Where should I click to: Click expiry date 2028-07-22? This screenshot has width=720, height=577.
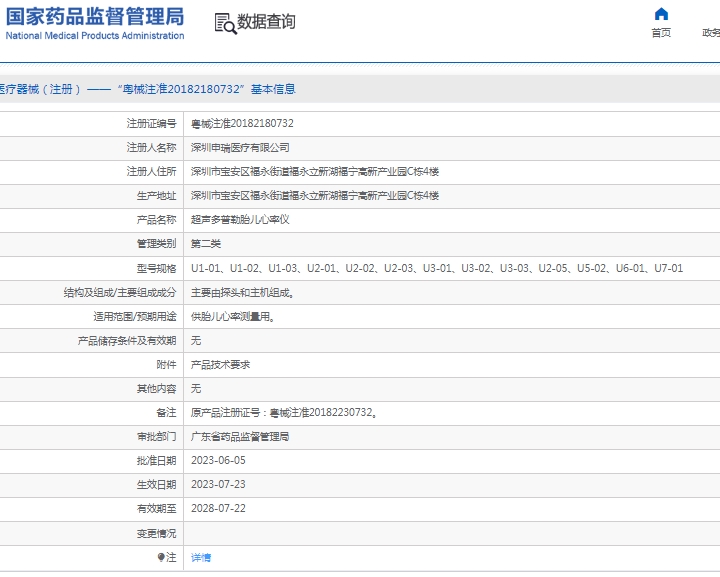(218, 509)
